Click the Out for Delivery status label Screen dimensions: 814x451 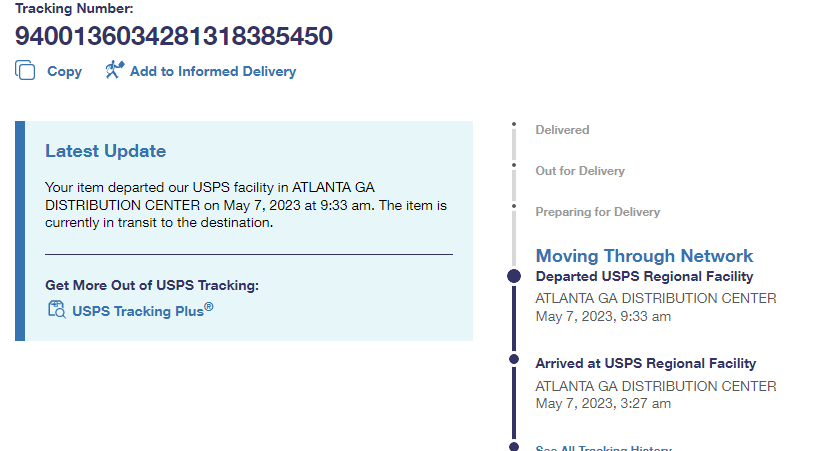click(x=580, y=171)
